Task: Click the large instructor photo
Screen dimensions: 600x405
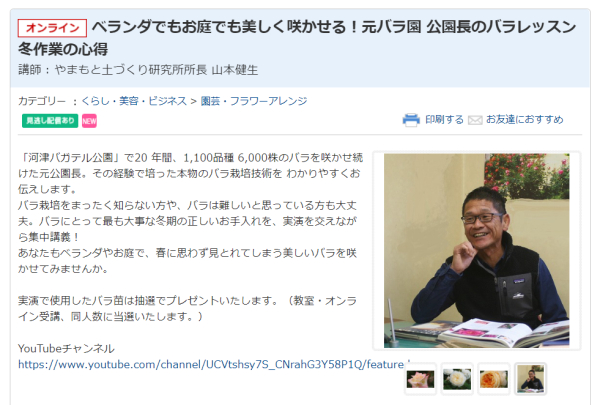Action: [x=476, y=251]
